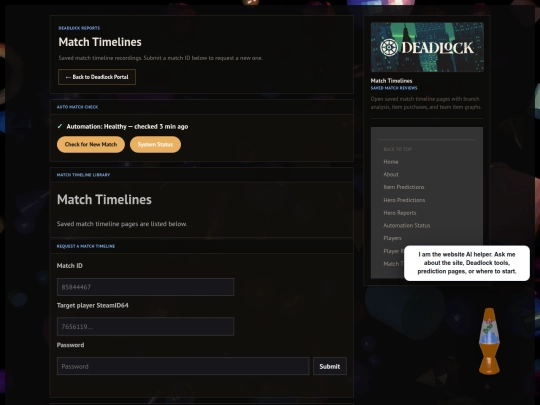
Task: Focus the Target player SteamID64 field
Action: [x=145, y=326]
